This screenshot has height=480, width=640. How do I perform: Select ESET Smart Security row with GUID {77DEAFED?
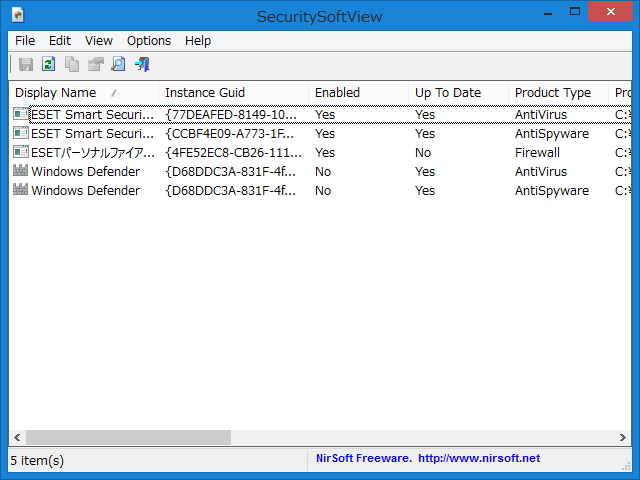tap(320, 114)
